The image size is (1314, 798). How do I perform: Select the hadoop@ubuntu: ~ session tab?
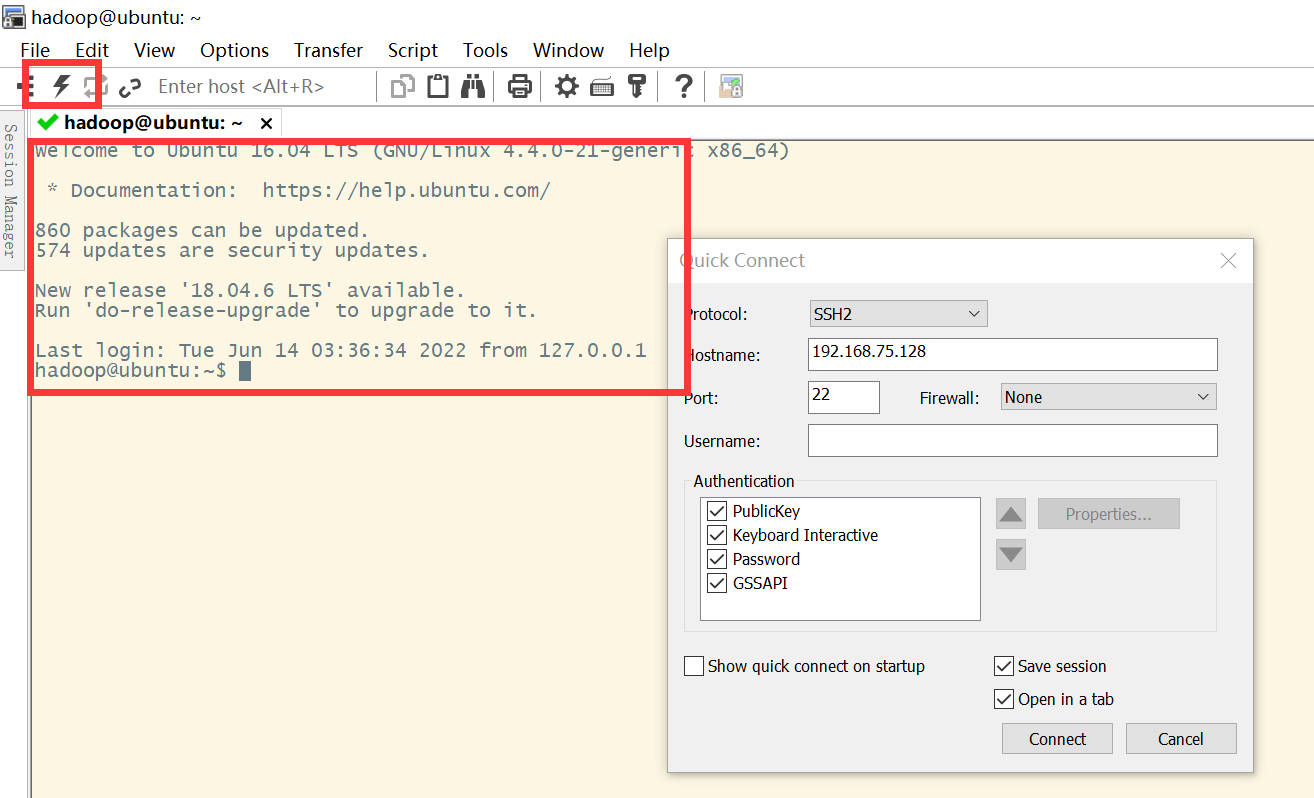153,123
